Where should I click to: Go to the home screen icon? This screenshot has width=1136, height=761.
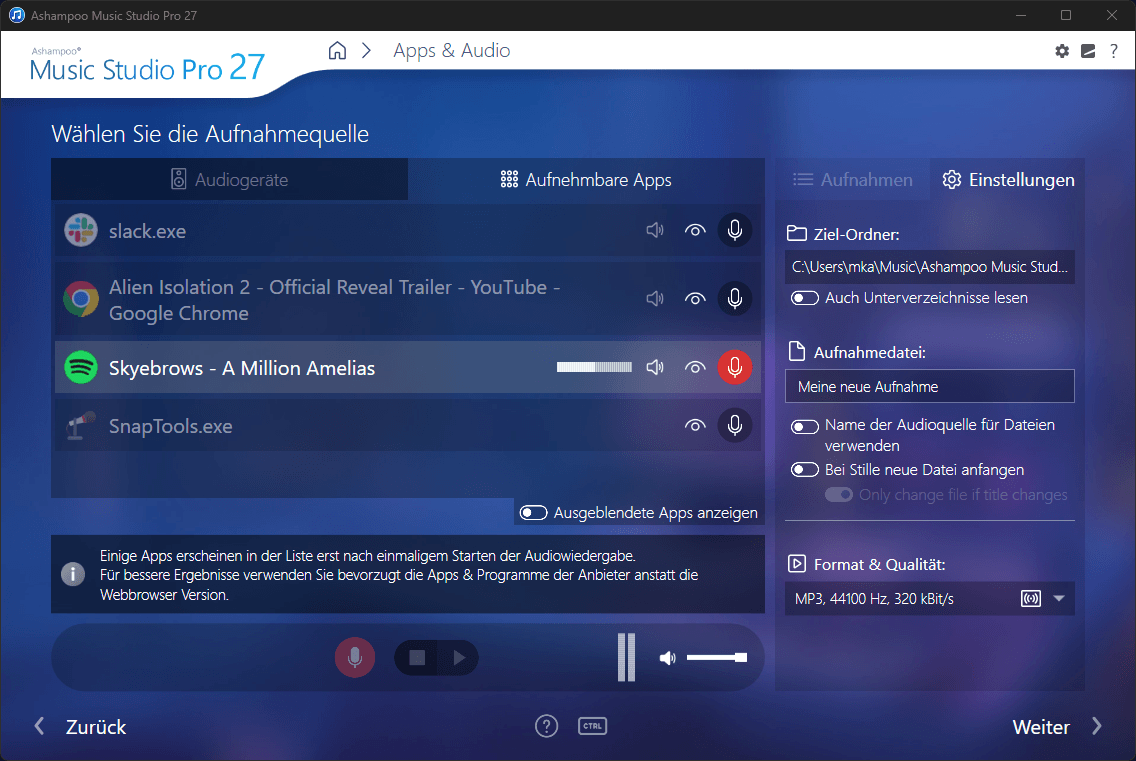pyautogui.click(x=337, y=51)
